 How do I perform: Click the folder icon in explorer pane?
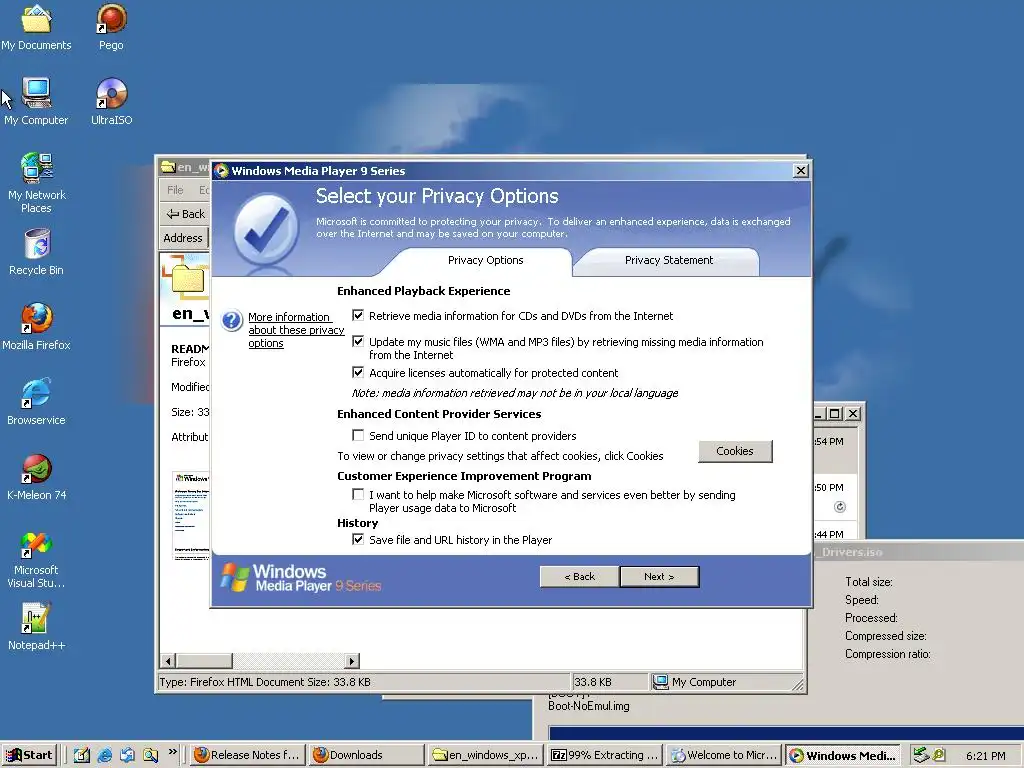pos(186,278)
